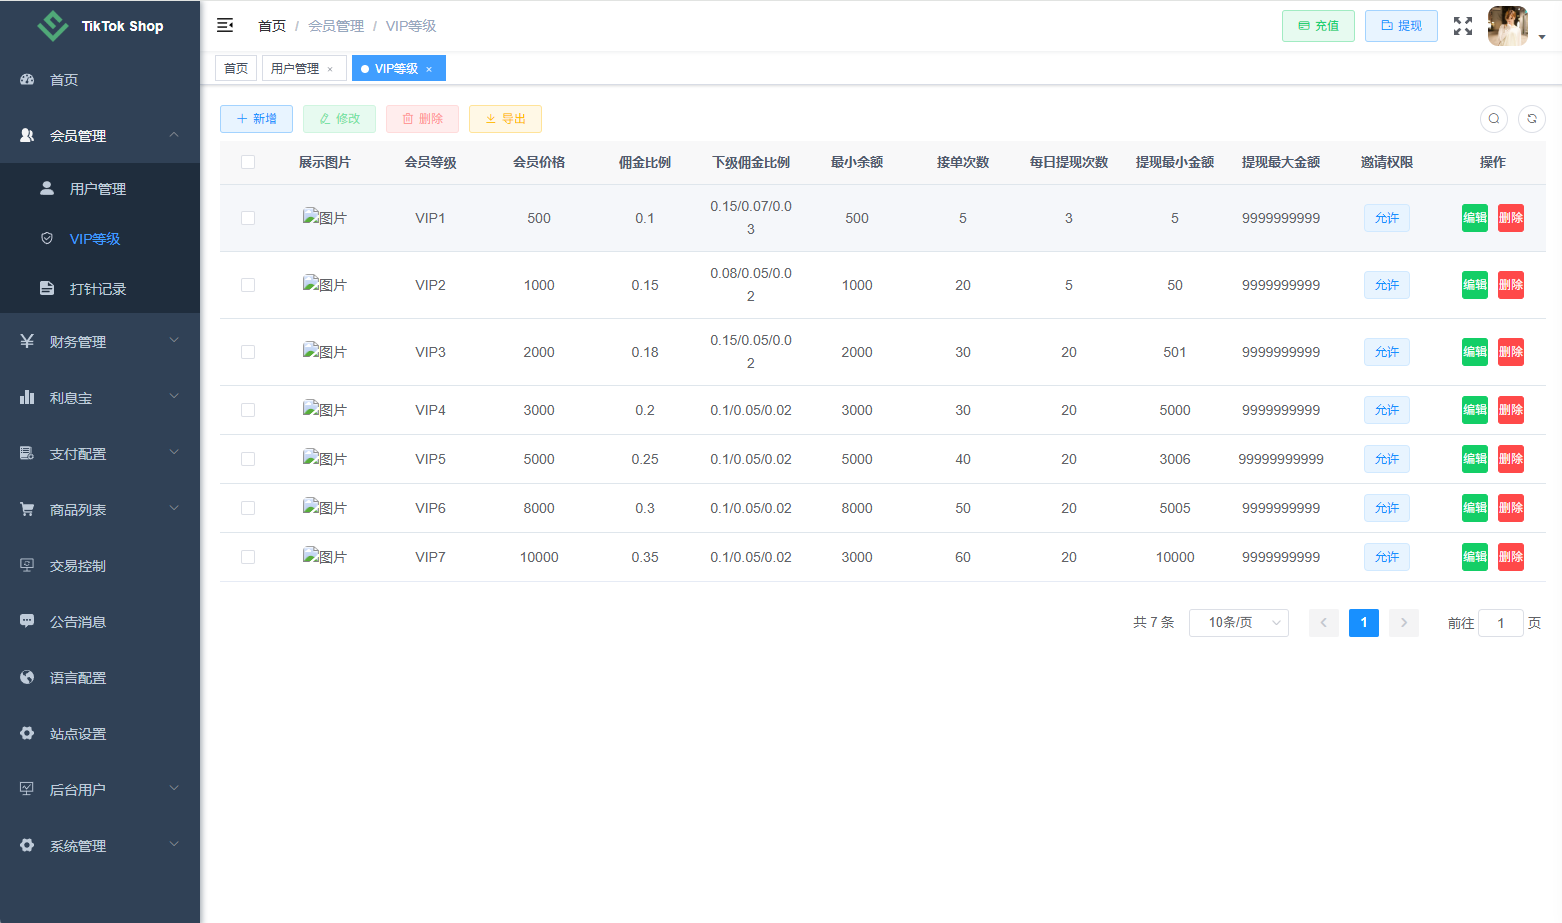Screen dimensions: 1562x923
Task: Expand the 支付配置 sidebar menu
Action: [x=100, y=454]
